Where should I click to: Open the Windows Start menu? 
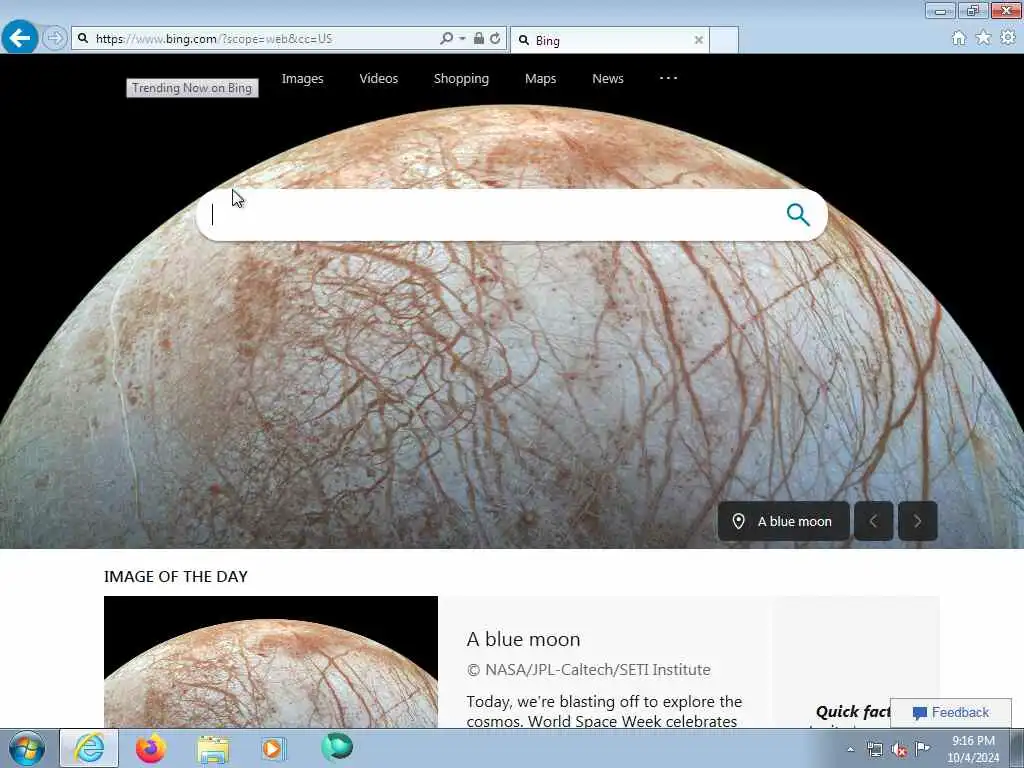tap(27, 748)
